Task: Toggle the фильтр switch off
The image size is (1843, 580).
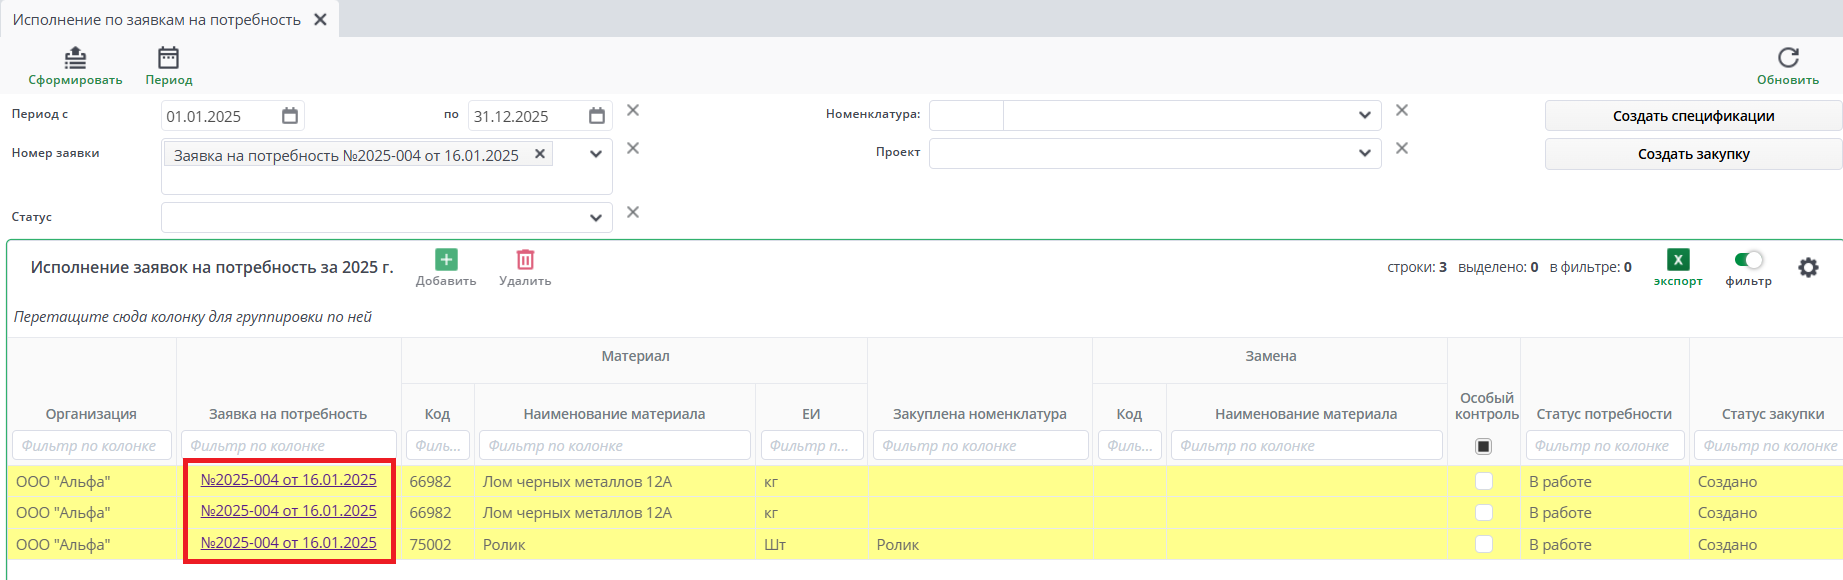Action: (x=1748, y=260)
